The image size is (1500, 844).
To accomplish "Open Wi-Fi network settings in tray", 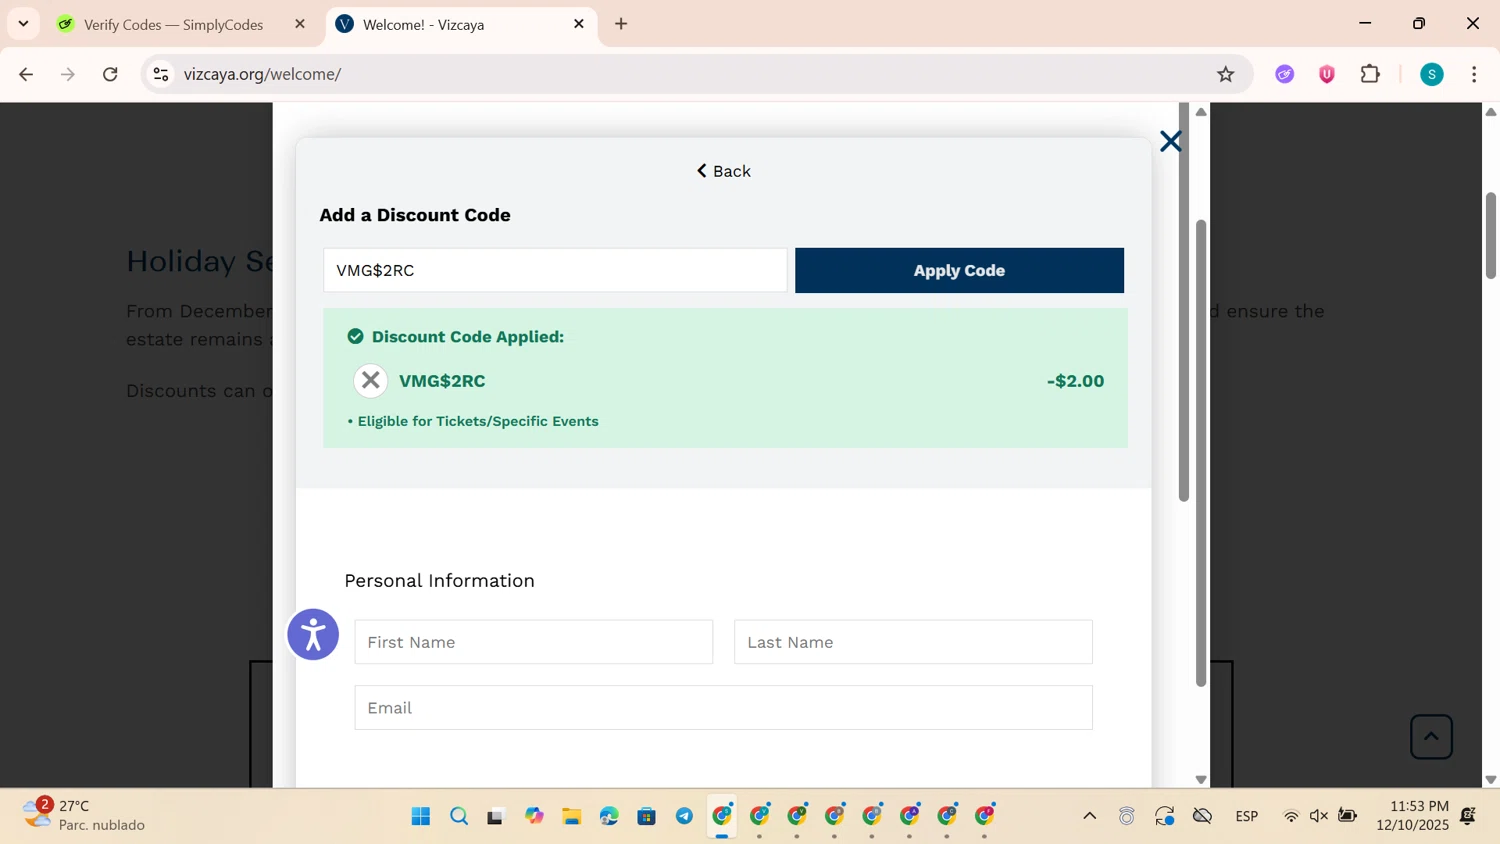I will click(1291, 816).
